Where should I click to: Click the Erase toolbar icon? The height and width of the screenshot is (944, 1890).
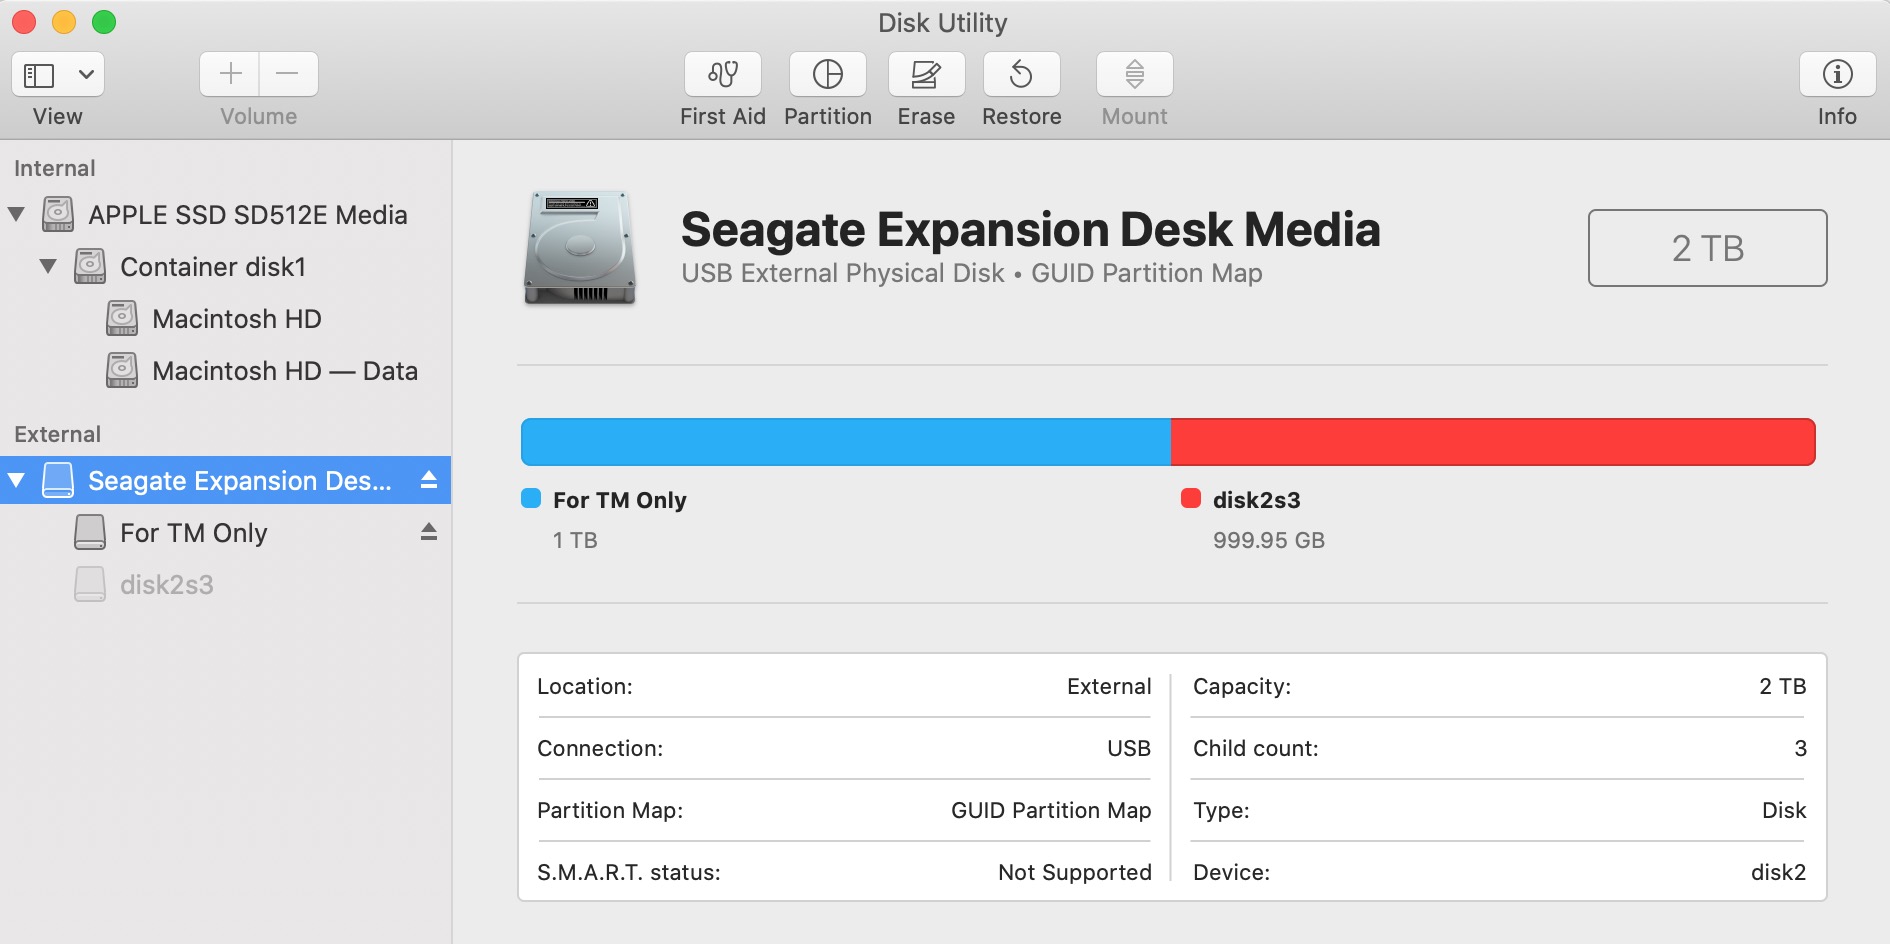click(926, 75)
